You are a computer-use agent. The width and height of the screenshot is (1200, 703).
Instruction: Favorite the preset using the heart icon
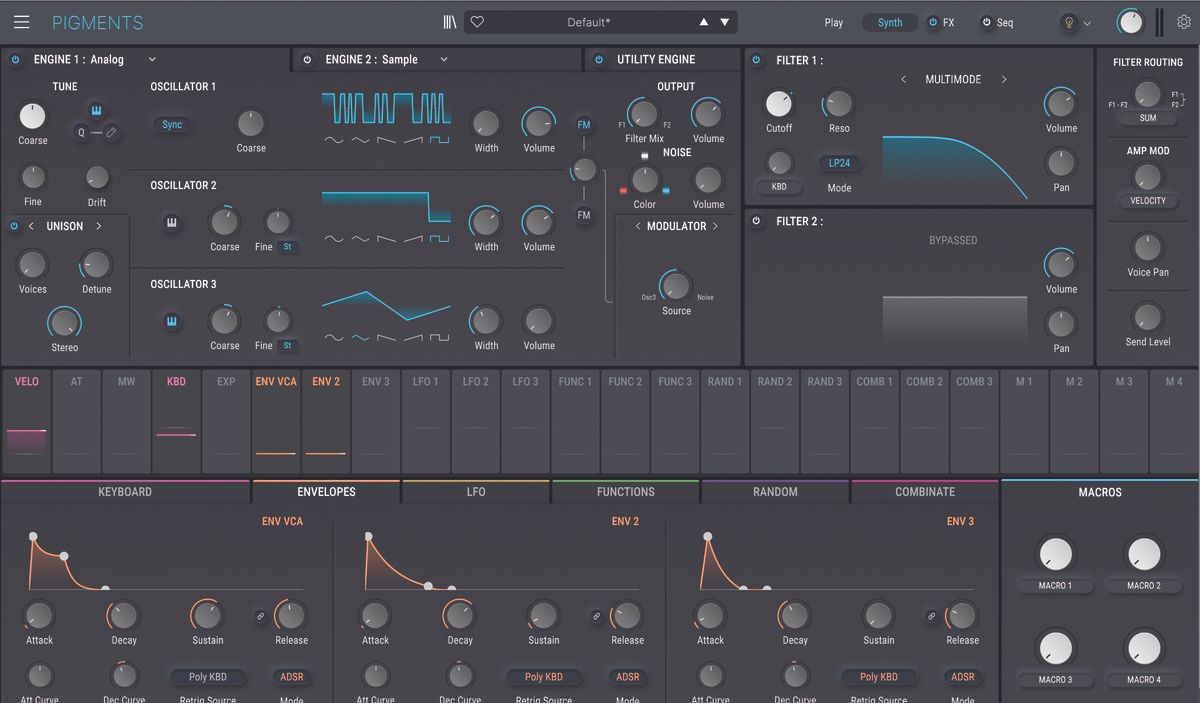point(476,22)
